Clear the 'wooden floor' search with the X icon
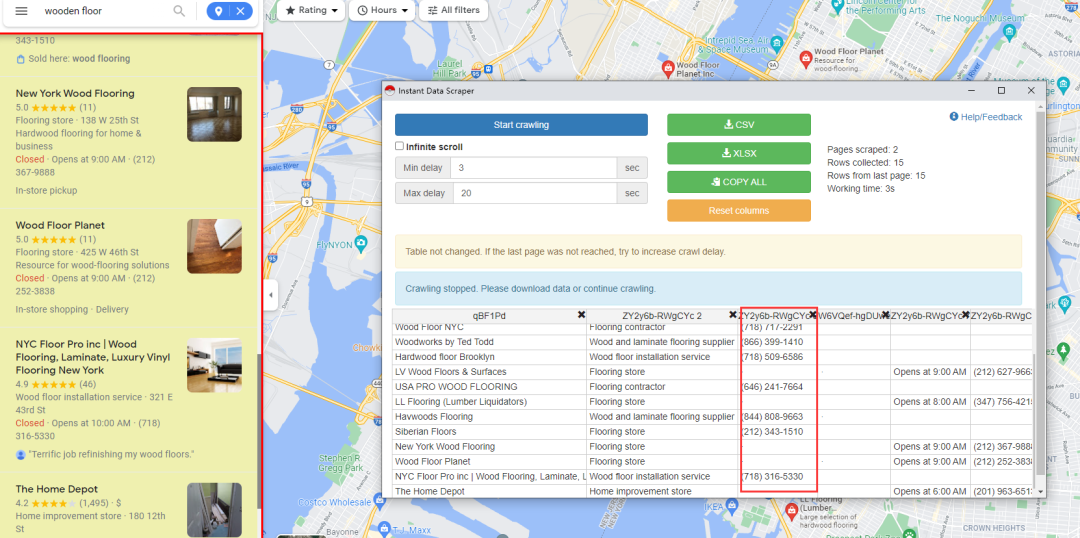The width and height of the screenshot is (1080, 538). [240, 11]
